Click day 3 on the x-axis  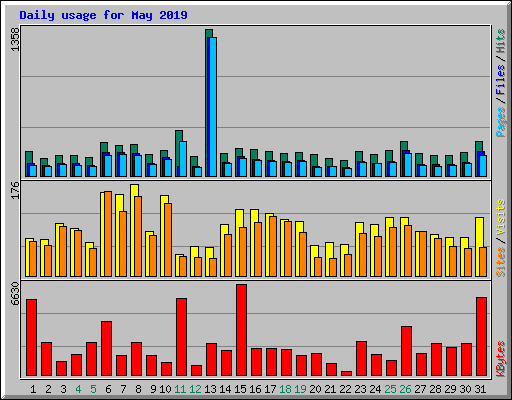pyautogui.click(x=63, y=389)
